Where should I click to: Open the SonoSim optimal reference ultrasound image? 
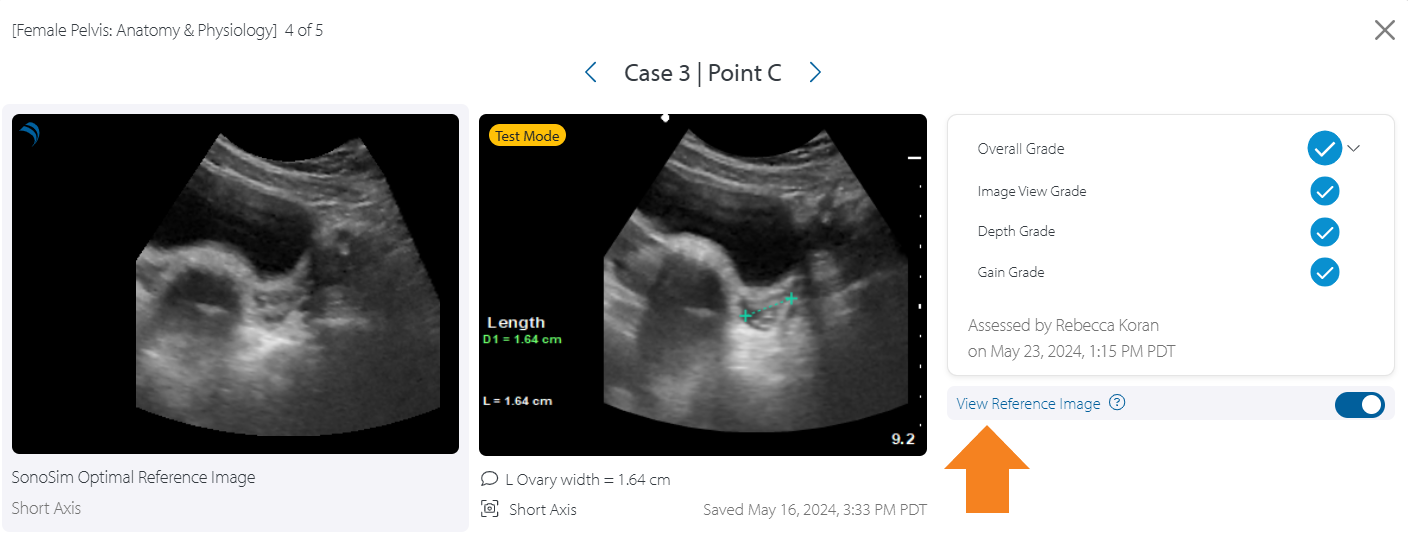[235, 284]
